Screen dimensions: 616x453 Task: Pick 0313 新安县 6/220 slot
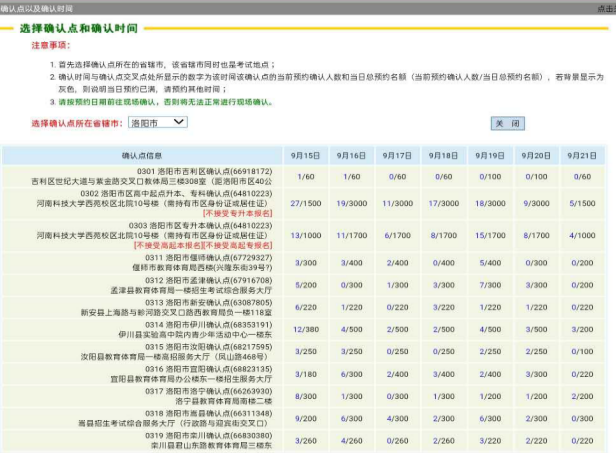pyautogui.click(x=305, y=307)
